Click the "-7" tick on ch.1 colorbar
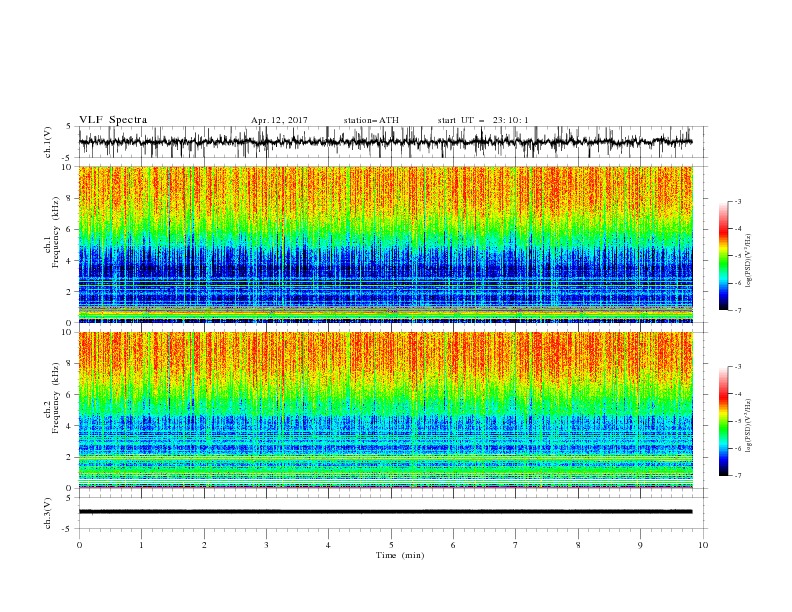The width and height of the screenshot is (792, 612). 738,310
